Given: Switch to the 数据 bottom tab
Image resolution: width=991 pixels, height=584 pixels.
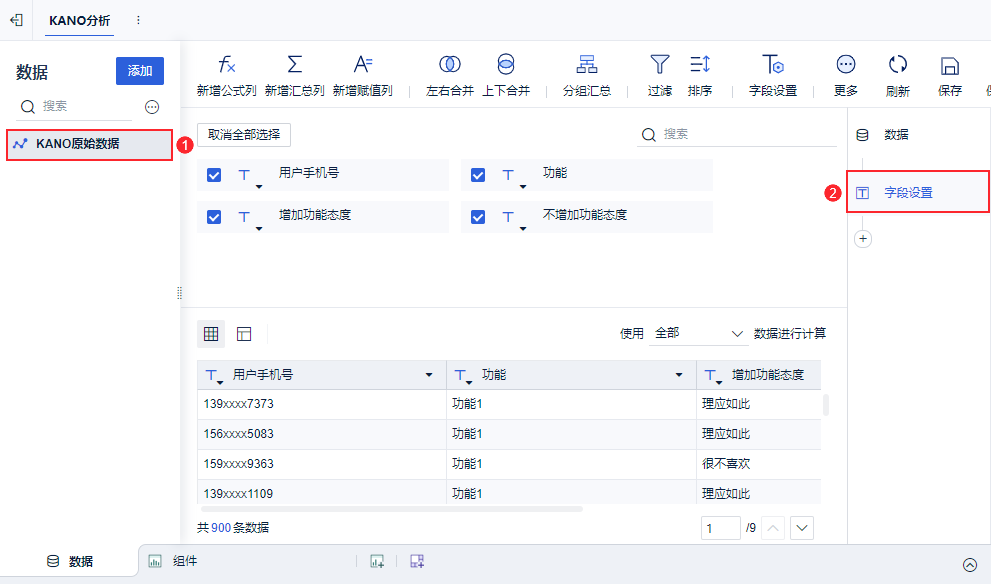Looking at the screenshot, I should point(70,561).
